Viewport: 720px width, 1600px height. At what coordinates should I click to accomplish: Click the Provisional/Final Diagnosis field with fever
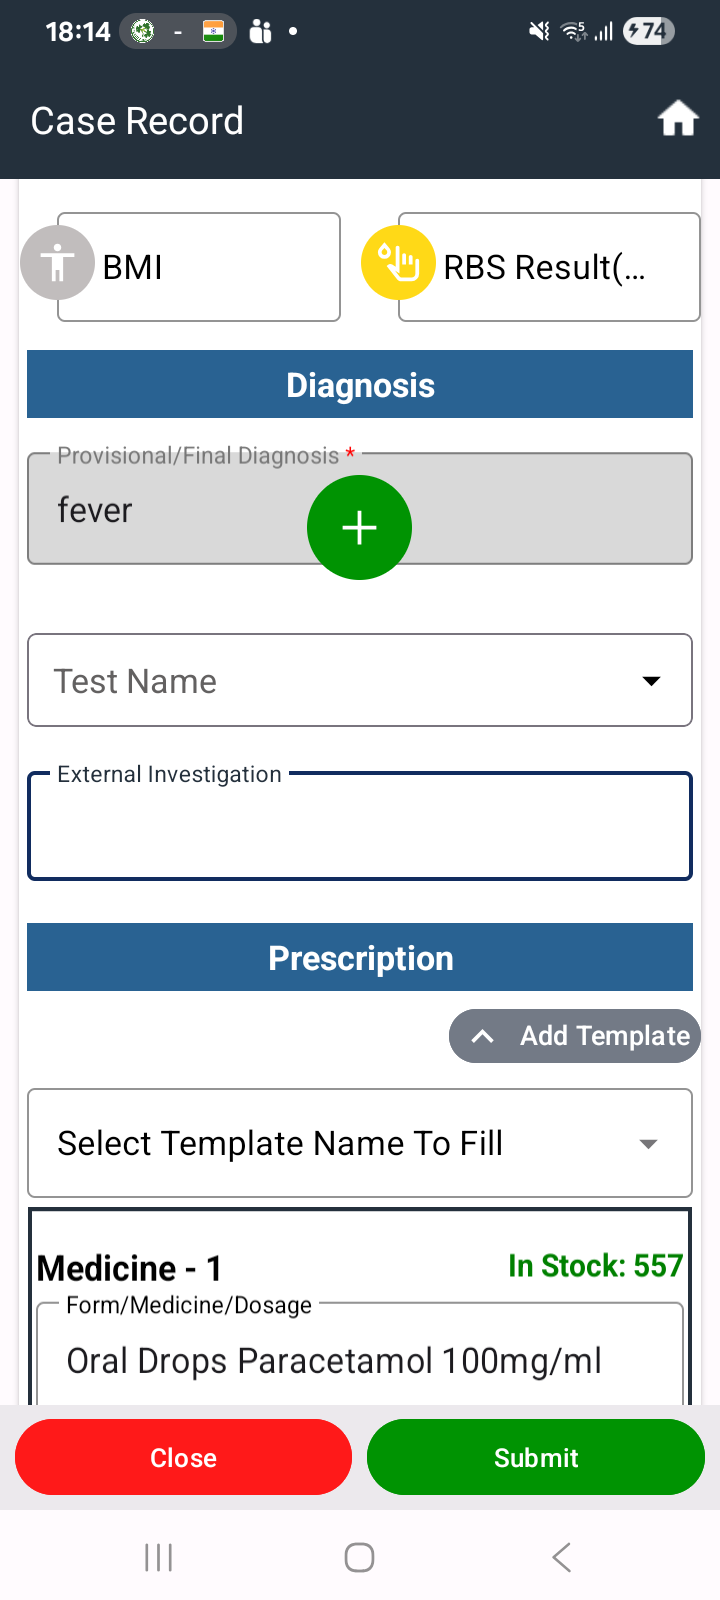360,509
